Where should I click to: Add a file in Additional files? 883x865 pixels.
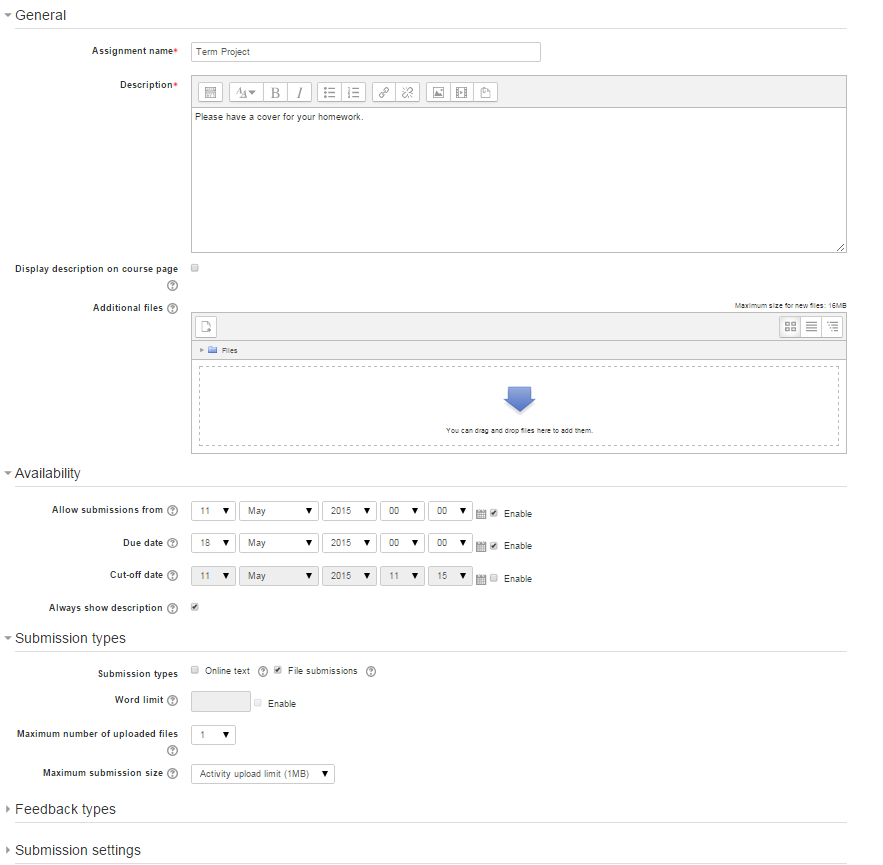[x=206, y=327]
